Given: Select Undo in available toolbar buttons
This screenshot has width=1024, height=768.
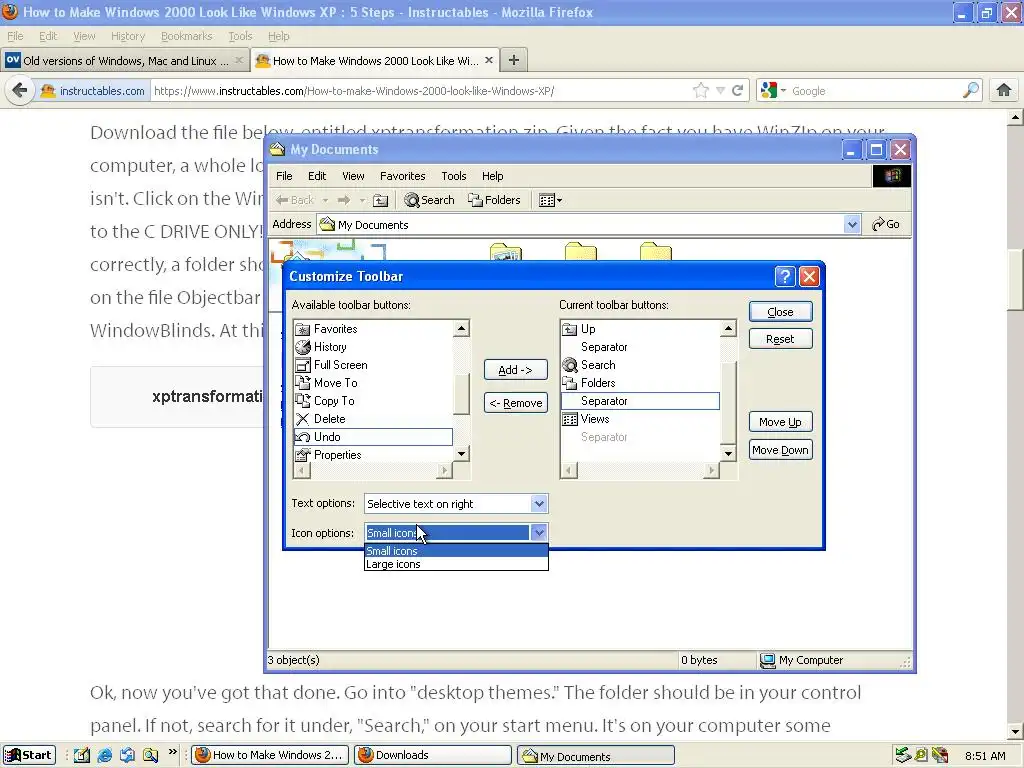Looking at the screenshot, I should (x=373, y=437).
